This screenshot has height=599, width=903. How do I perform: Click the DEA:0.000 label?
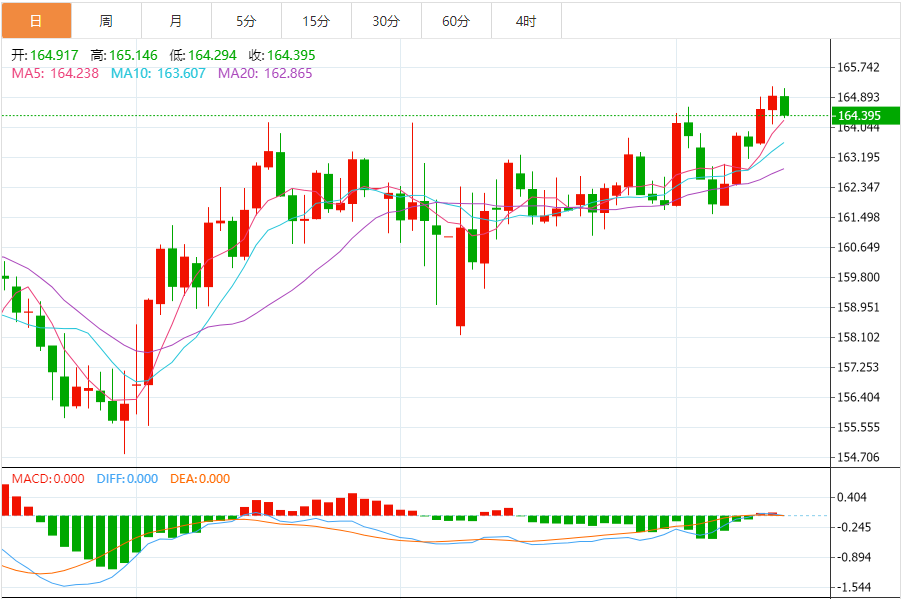point(200,479)
